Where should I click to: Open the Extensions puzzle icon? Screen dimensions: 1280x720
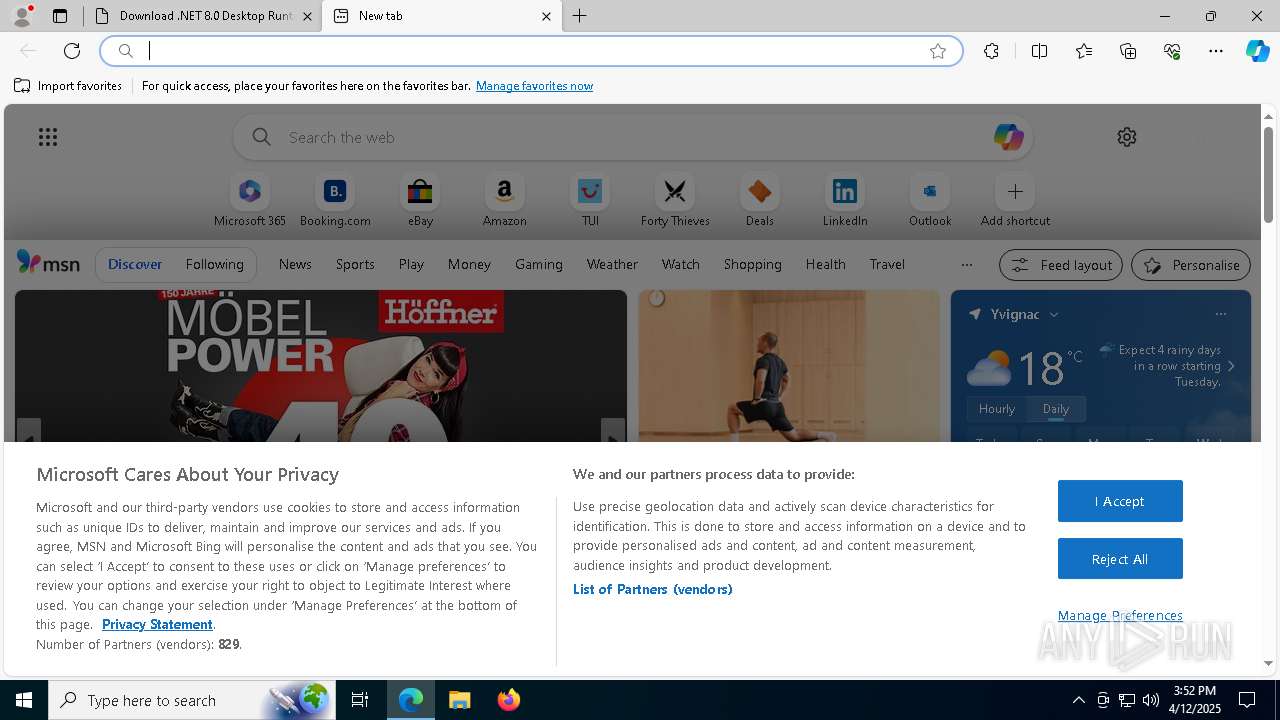[x=991, y=51]
